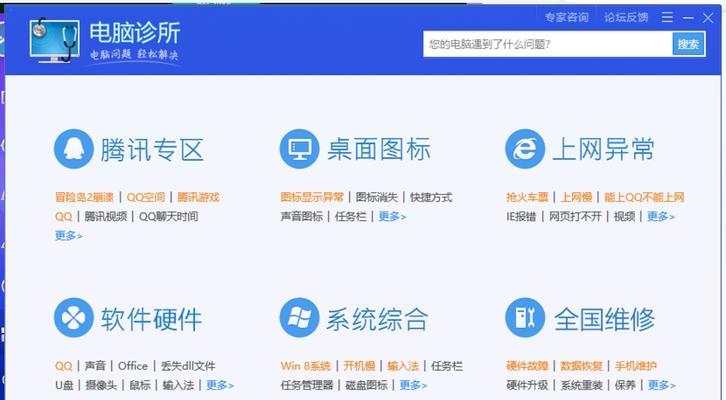
Task: Open the 视频 topic under 上网异常
Action: coord(625,216)
